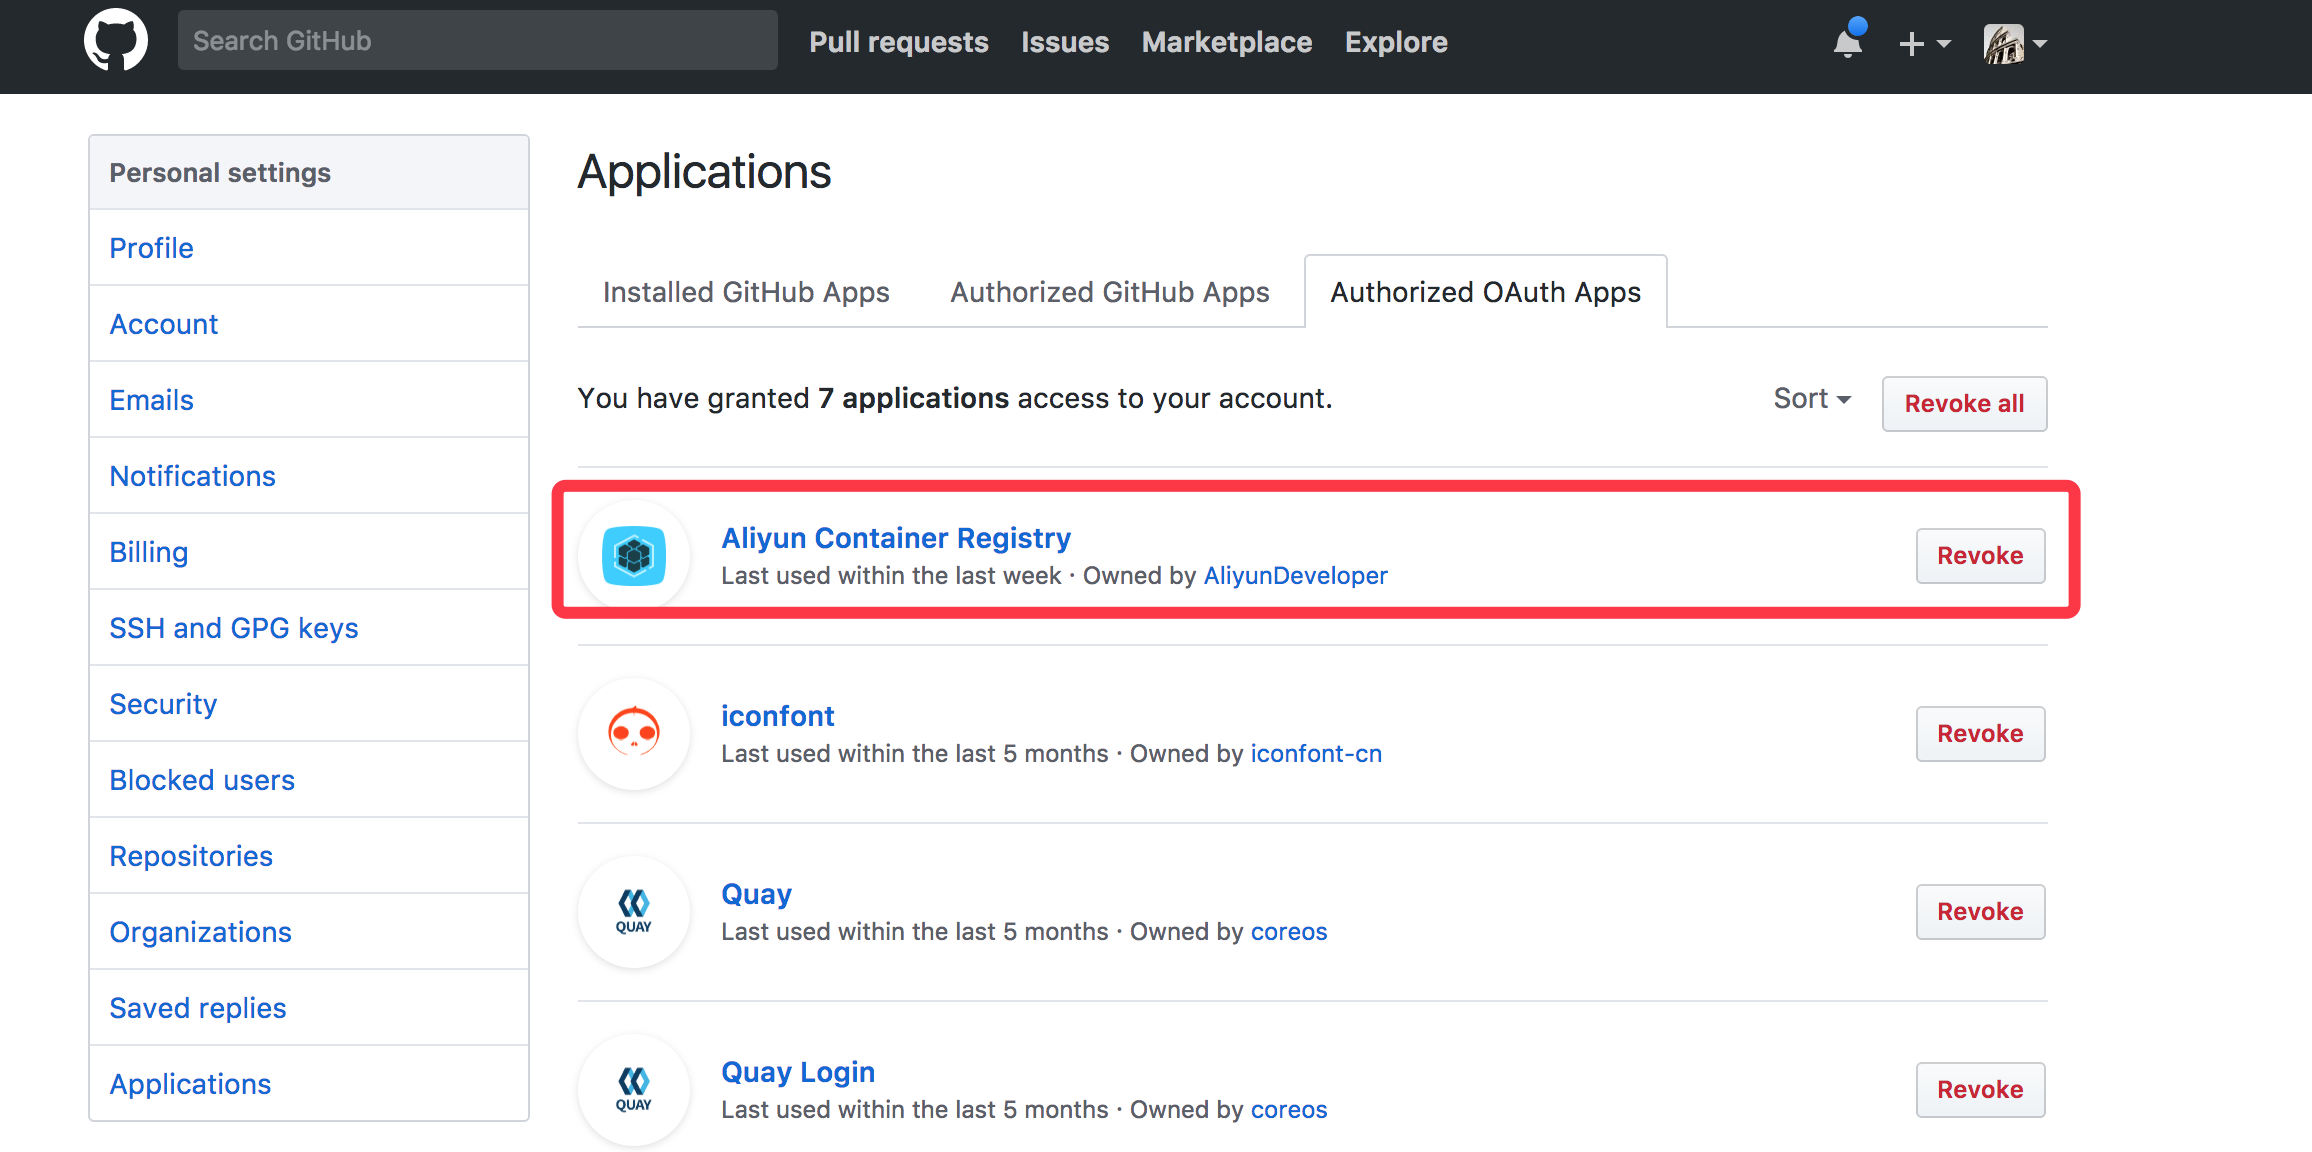Go to Explore in the header
Screen dimensions: 2312x1152
coord(1396,42)
